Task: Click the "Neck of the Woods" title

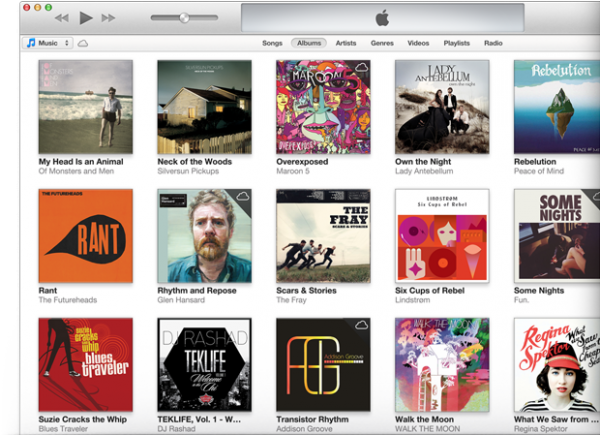Action: [x=194, y=162]
